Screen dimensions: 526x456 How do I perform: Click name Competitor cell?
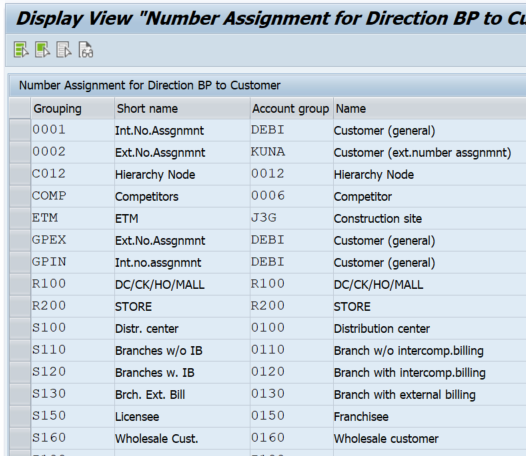point(430,196)
